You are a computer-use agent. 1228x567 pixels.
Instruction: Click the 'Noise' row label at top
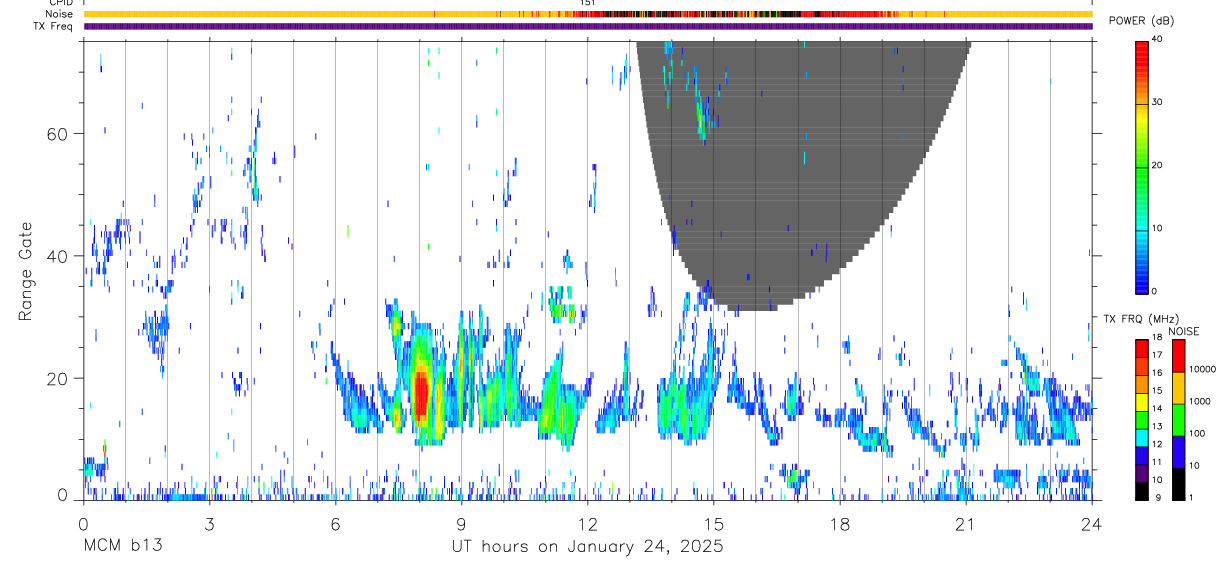59,14
